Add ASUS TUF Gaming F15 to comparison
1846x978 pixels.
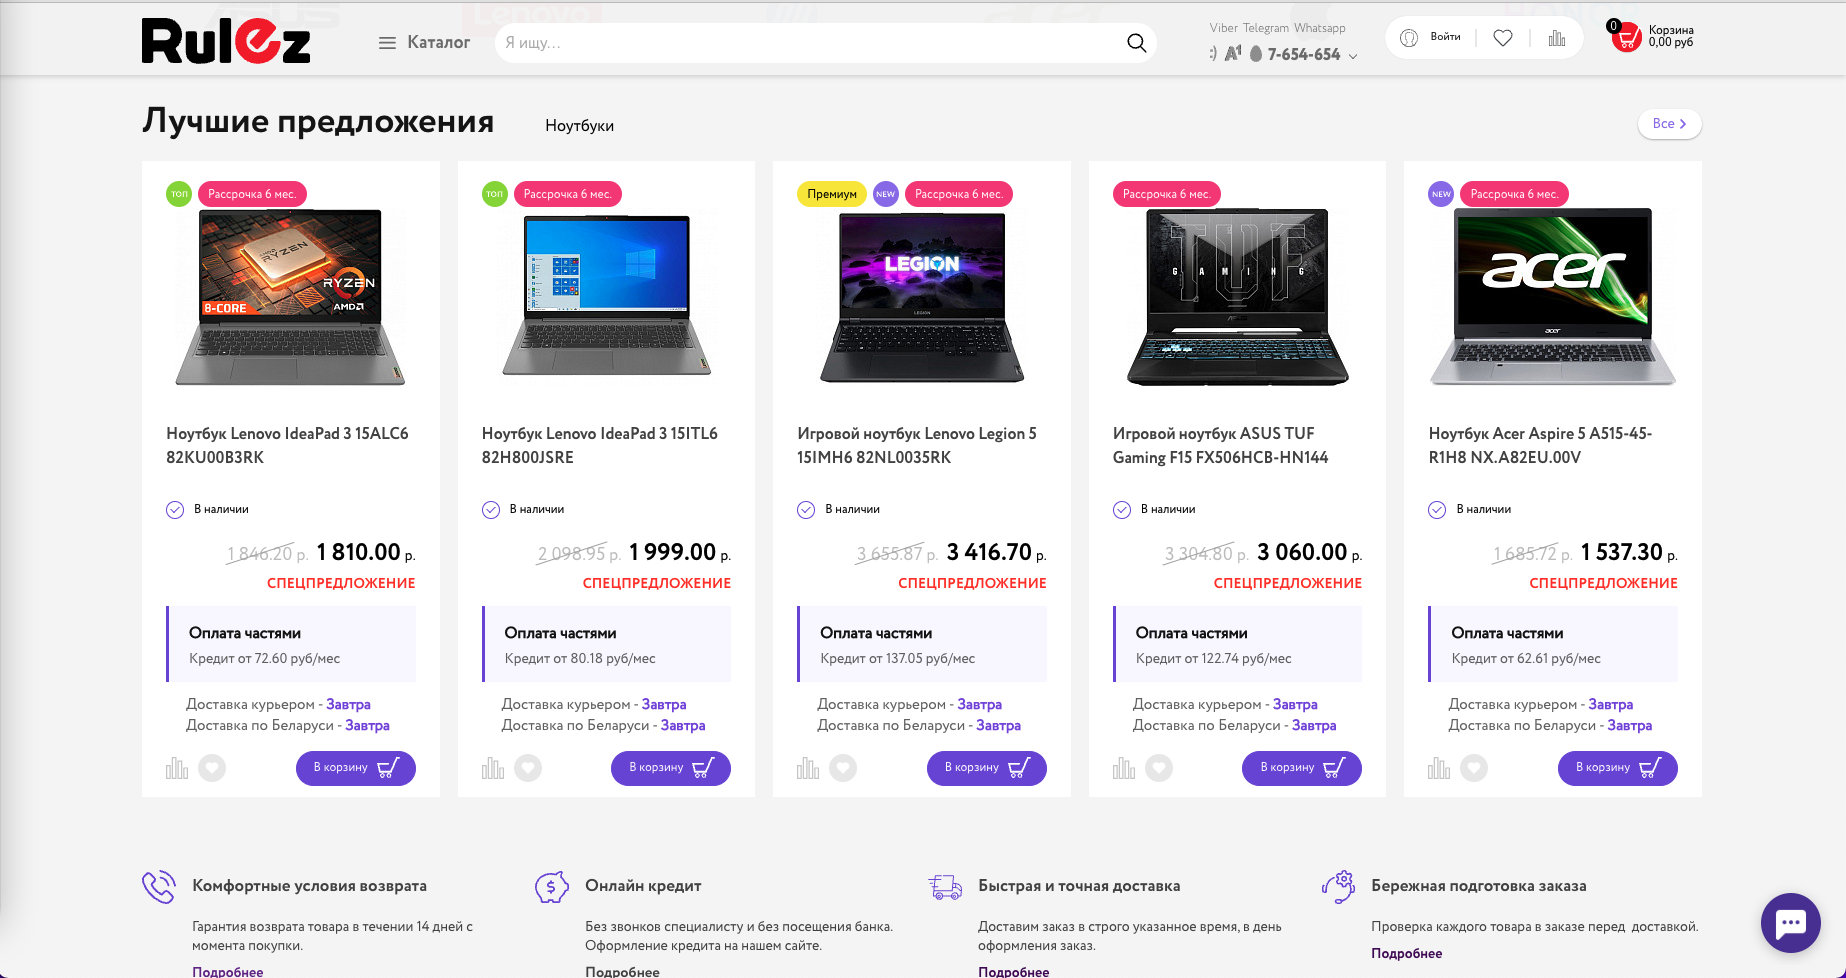[x=1124, y=768]
